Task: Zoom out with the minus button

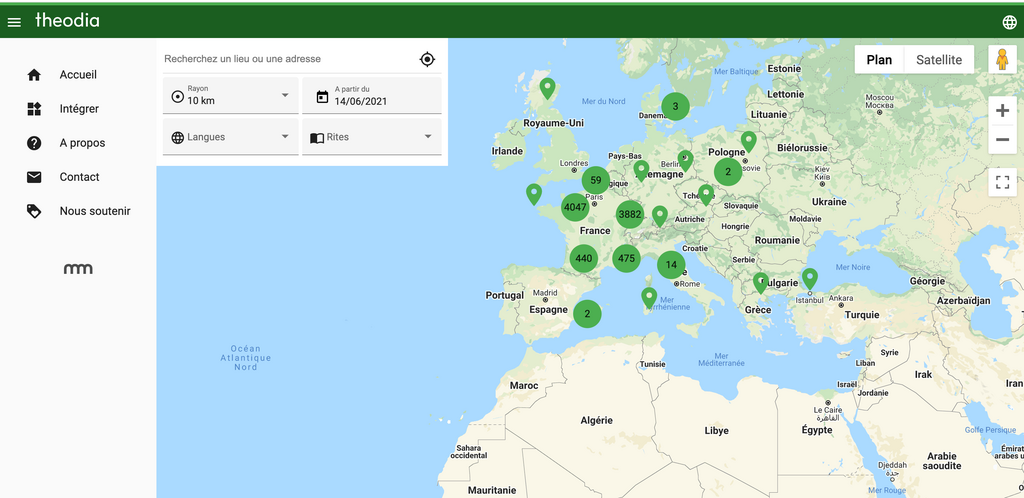Action: (1002, 139)
